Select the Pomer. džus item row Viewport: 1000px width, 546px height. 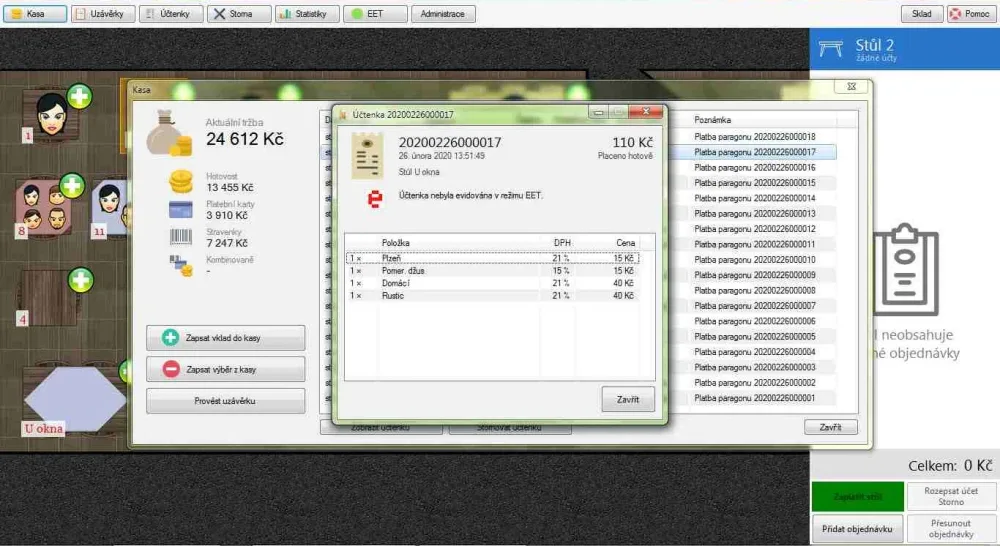point(492,270)
